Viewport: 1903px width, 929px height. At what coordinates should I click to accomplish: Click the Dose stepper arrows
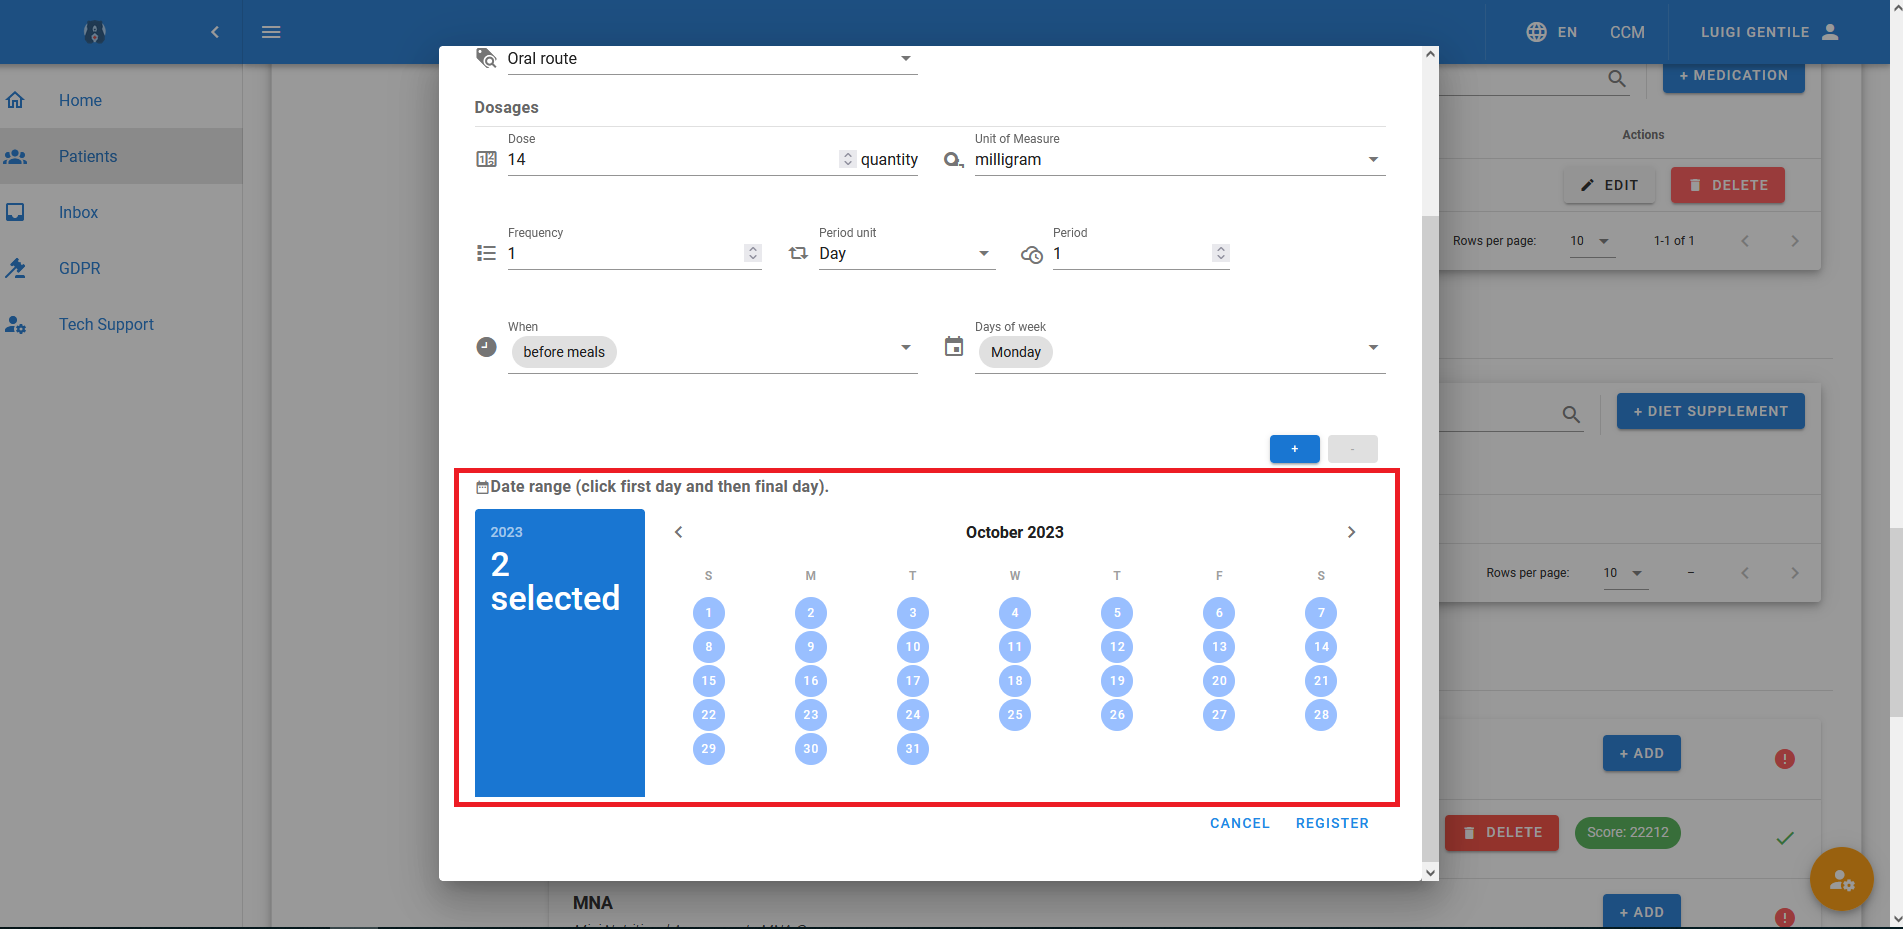pyautogui.click(x=847, y=159)
